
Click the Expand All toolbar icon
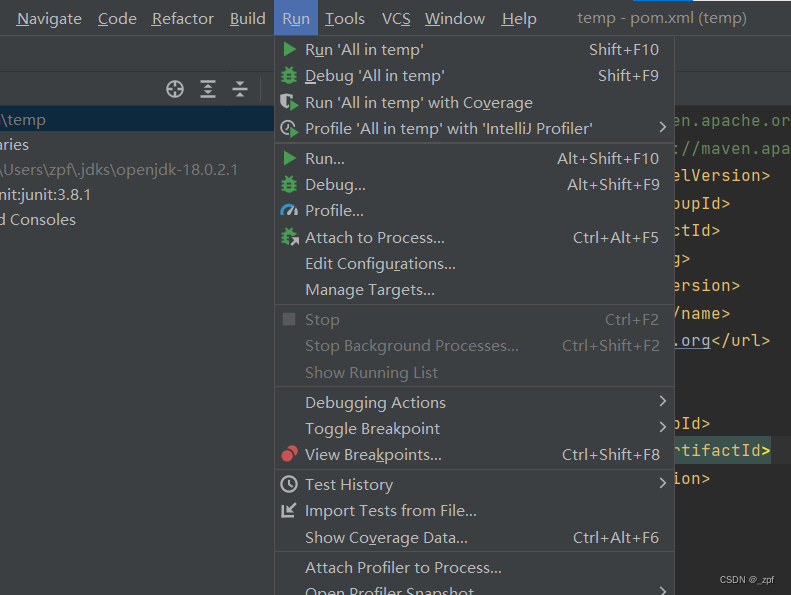208,89
